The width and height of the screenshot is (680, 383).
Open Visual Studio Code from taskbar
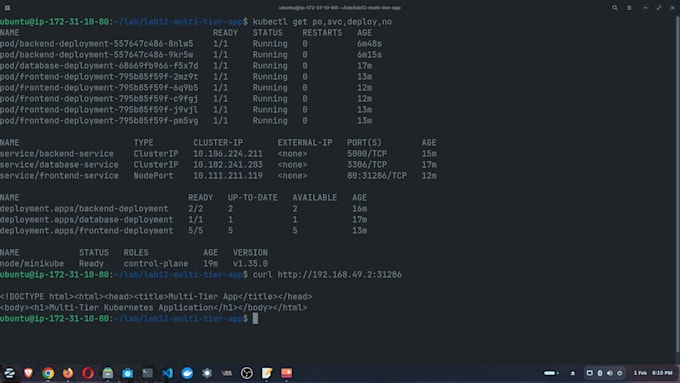coord(167,373)
